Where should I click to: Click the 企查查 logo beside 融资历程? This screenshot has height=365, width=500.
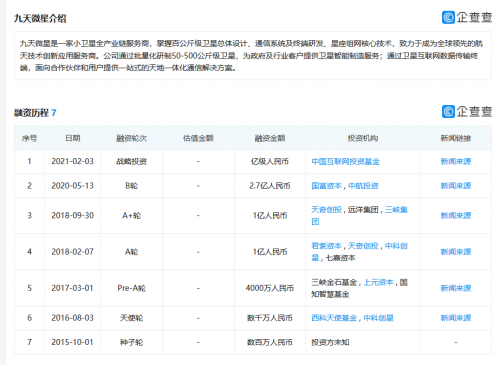(x=467, y=112)
